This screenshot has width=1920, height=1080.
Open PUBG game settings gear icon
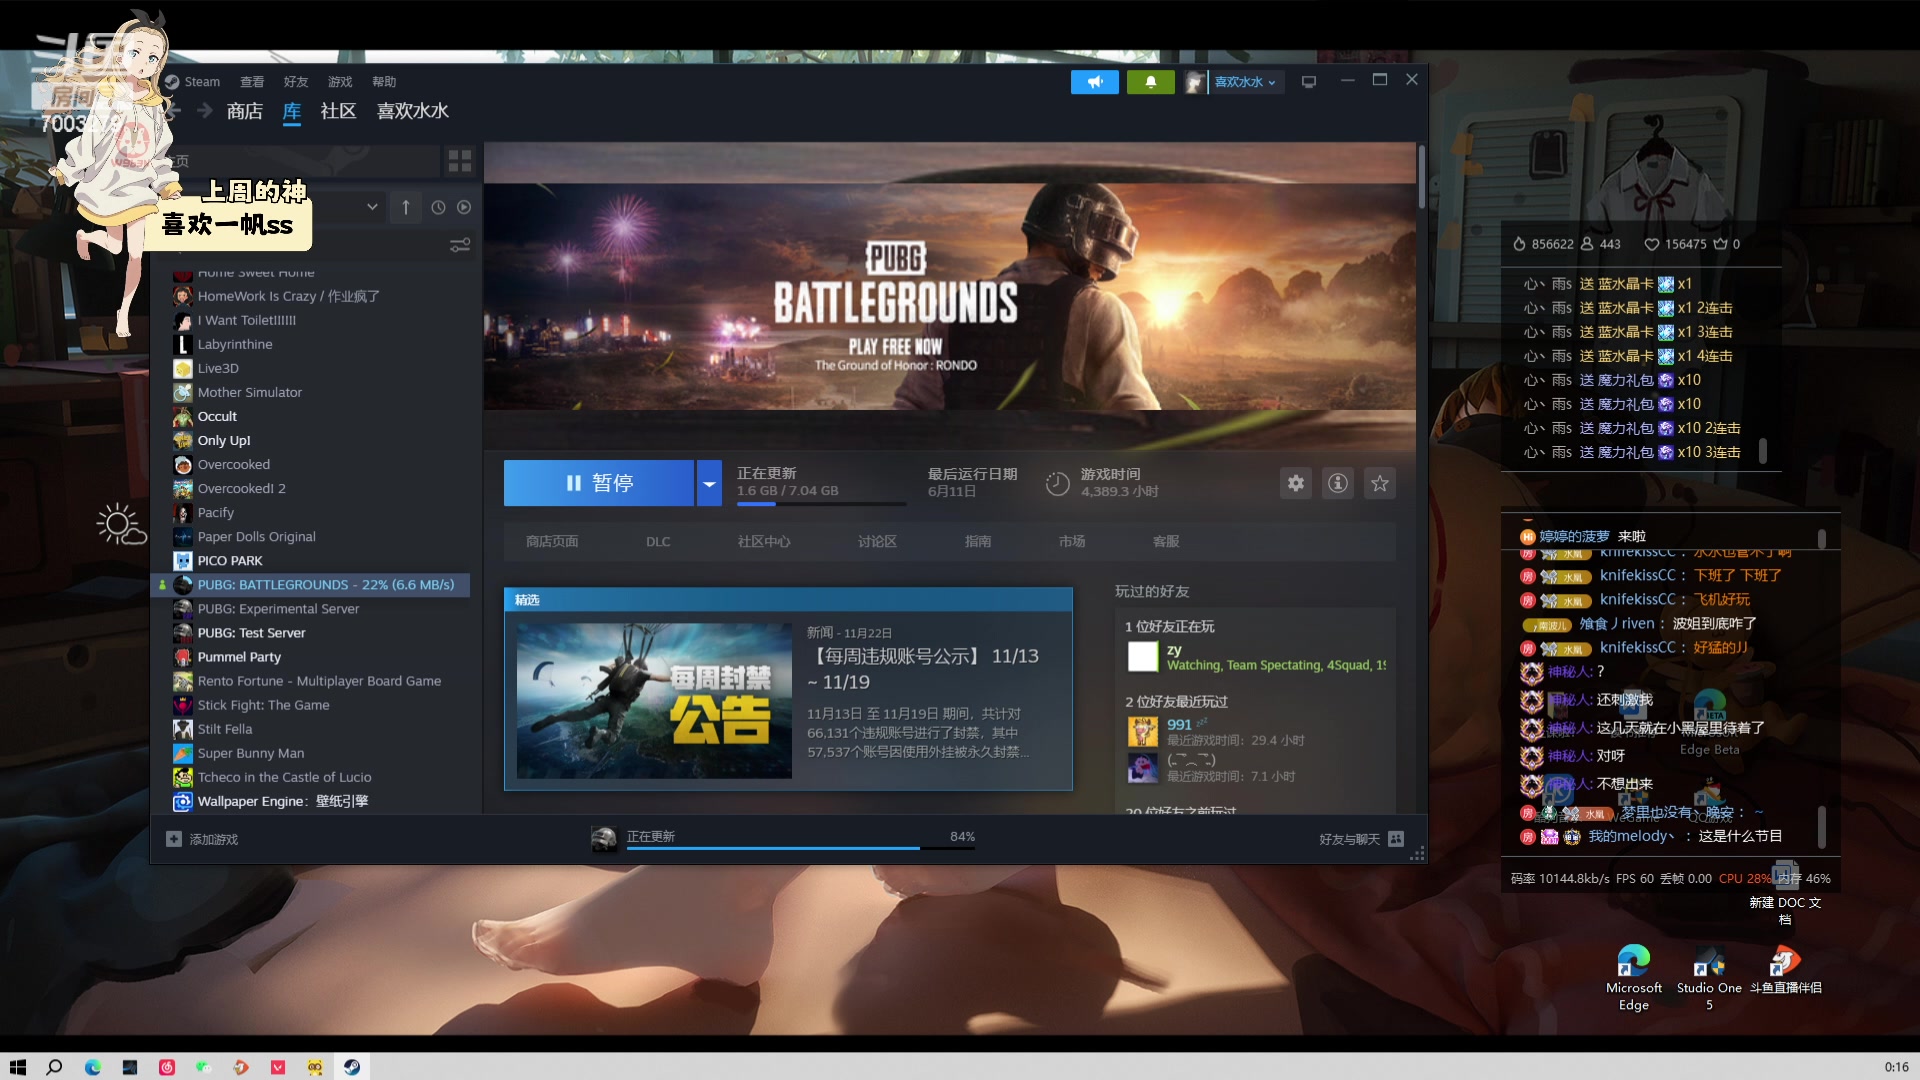1295,483
